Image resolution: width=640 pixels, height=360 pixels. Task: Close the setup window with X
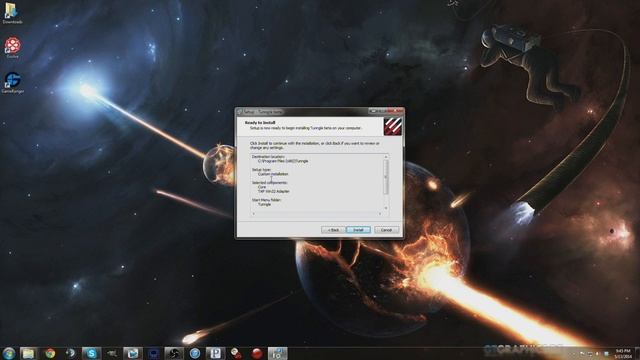tap(396, 111)
